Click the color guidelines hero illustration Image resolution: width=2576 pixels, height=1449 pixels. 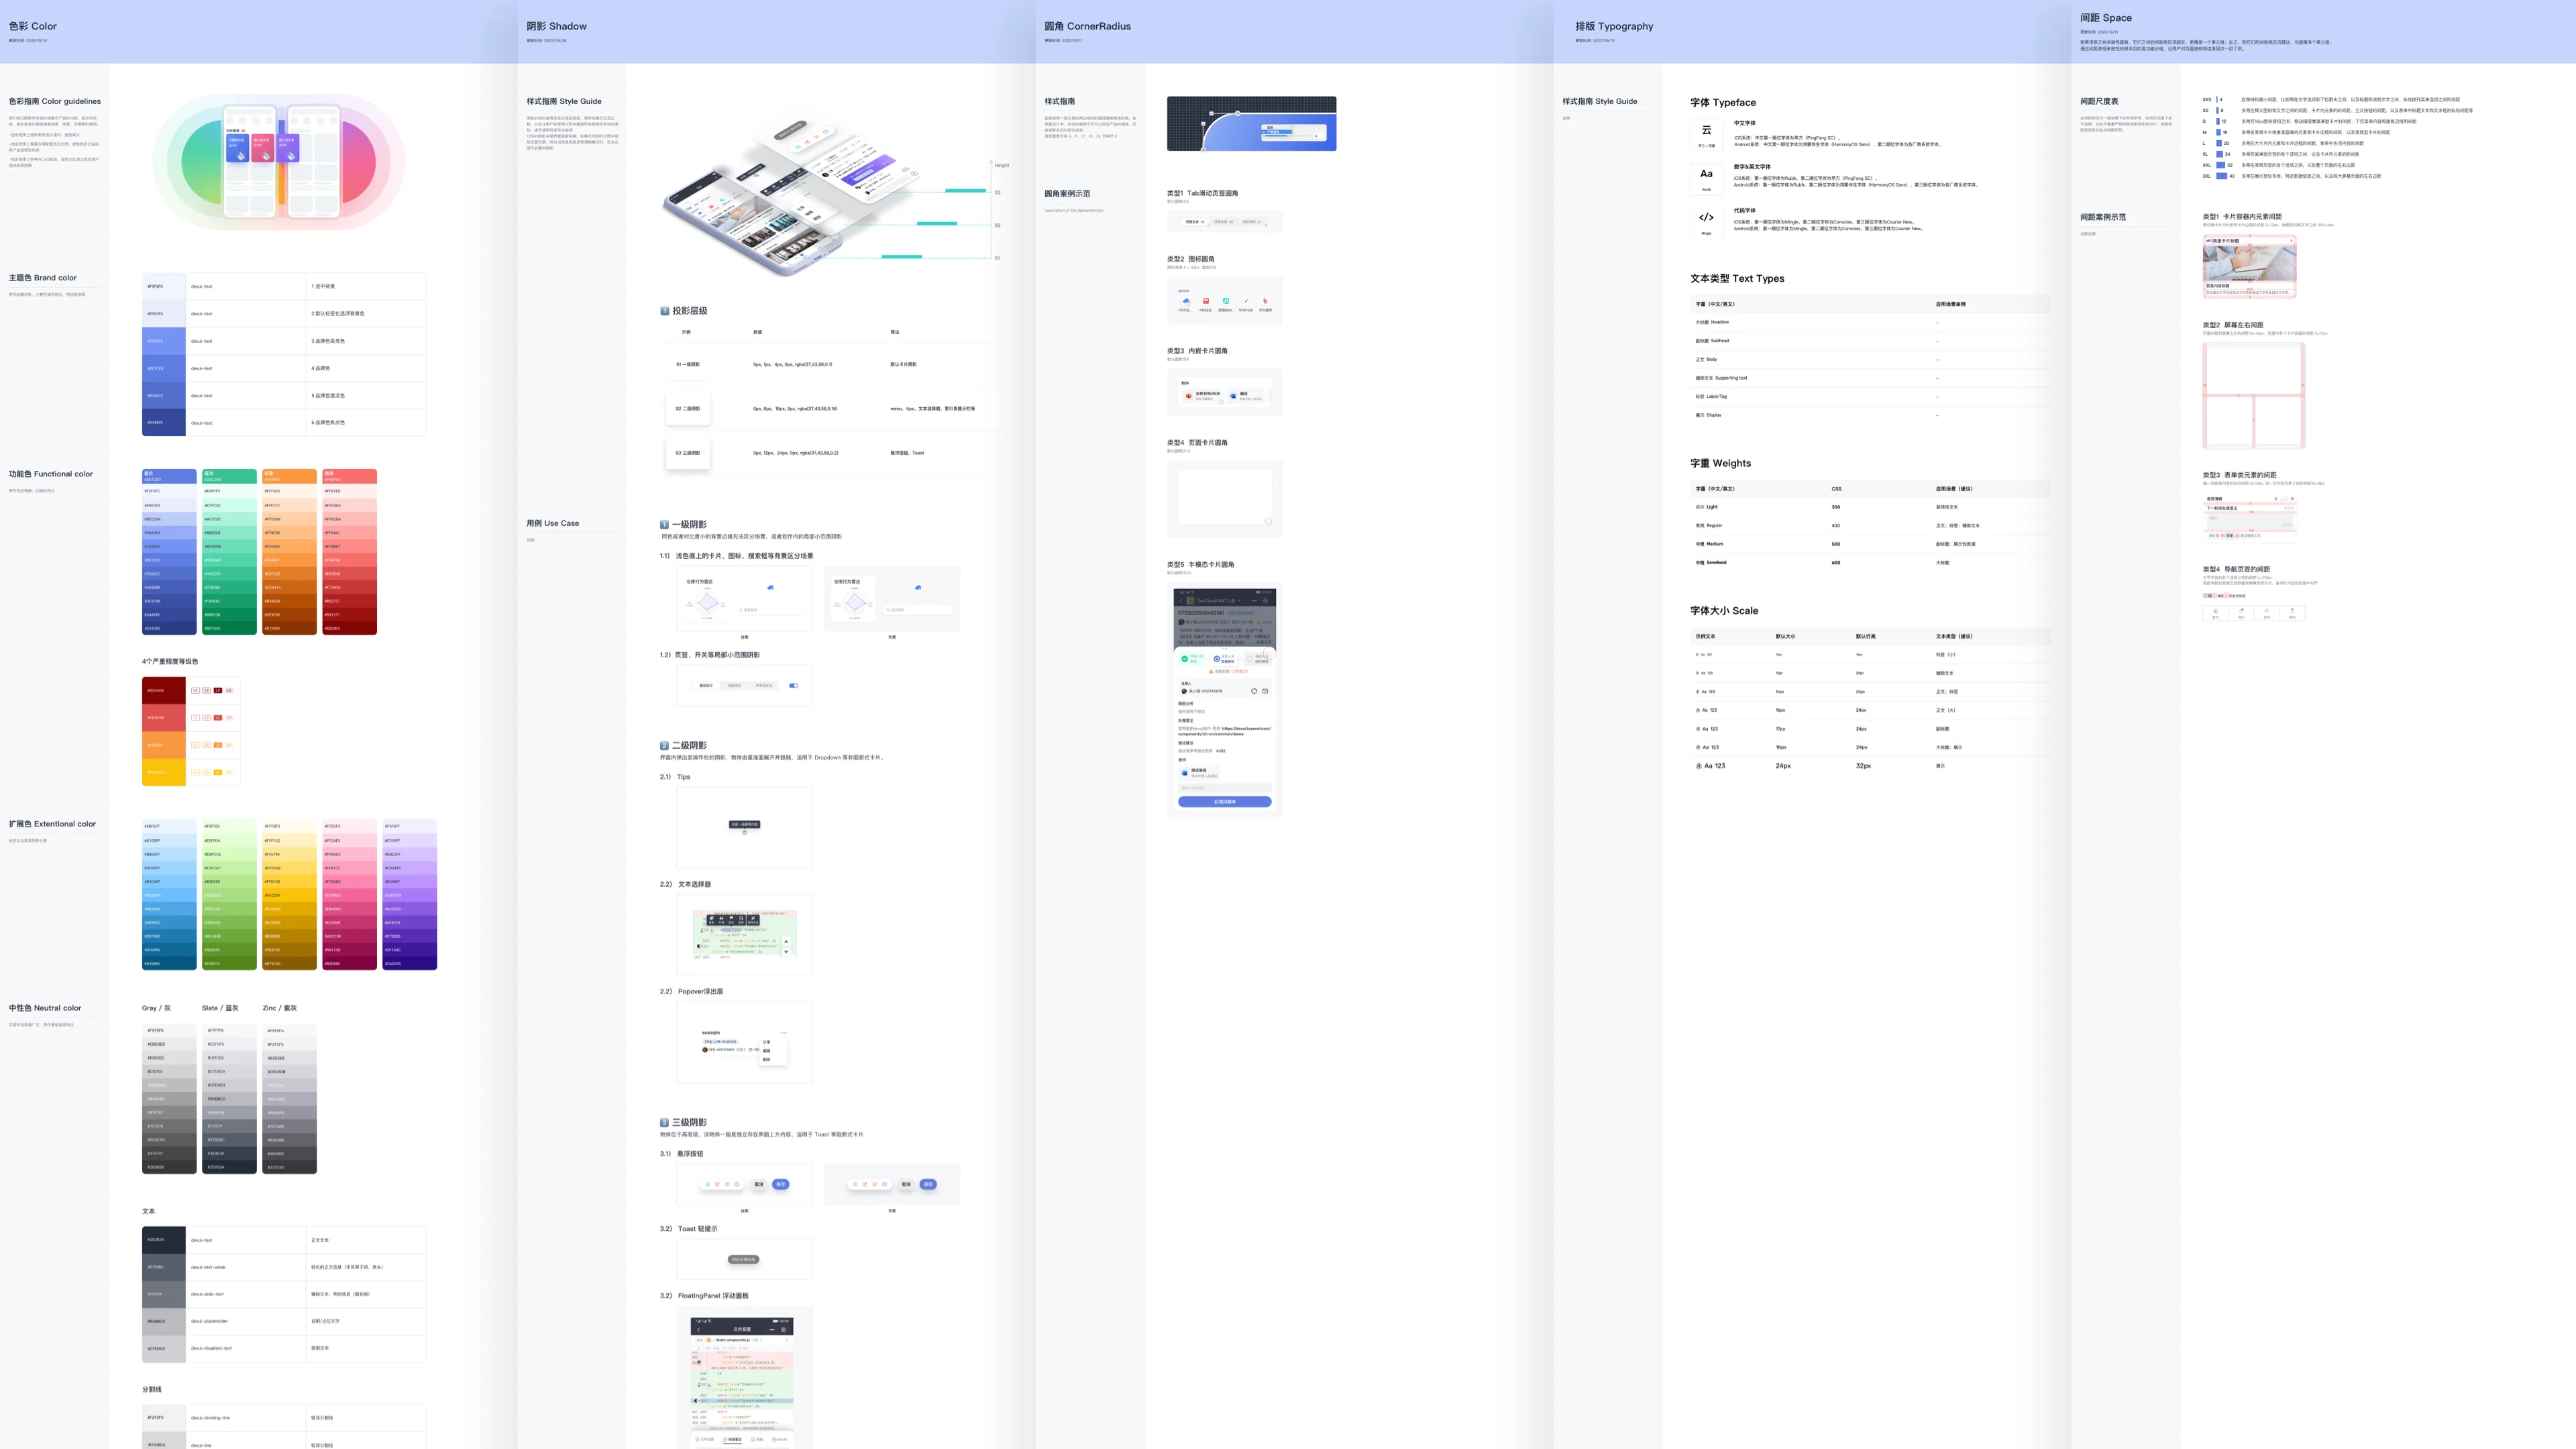pos(279,162)
